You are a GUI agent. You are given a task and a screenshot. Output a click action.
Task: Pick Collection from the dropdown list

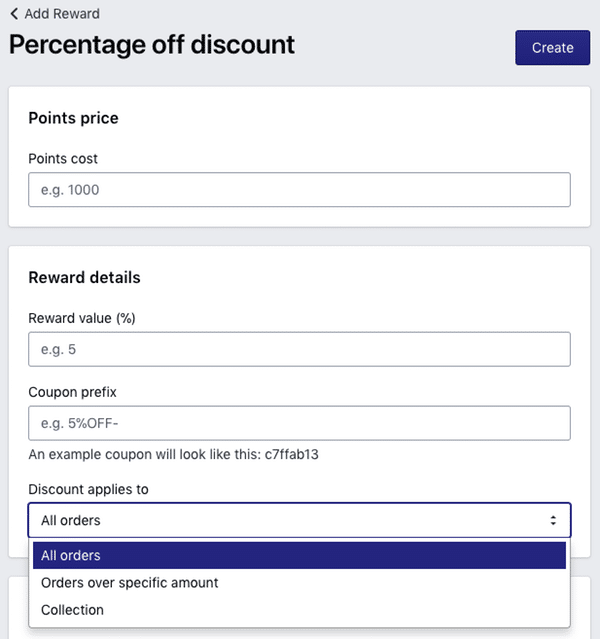coord(72,609)
